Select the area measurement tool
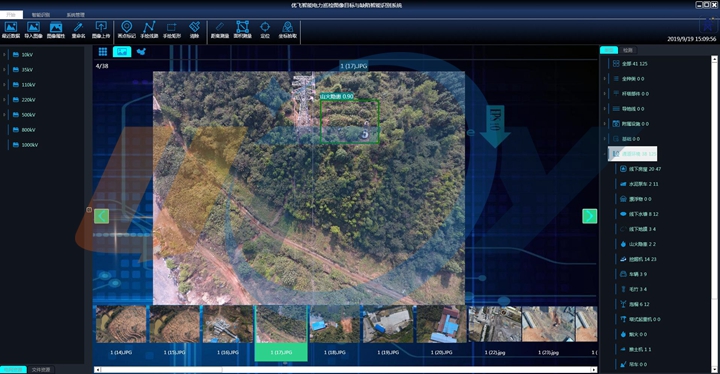Viewport: 720px width, 374px height. 242,29
